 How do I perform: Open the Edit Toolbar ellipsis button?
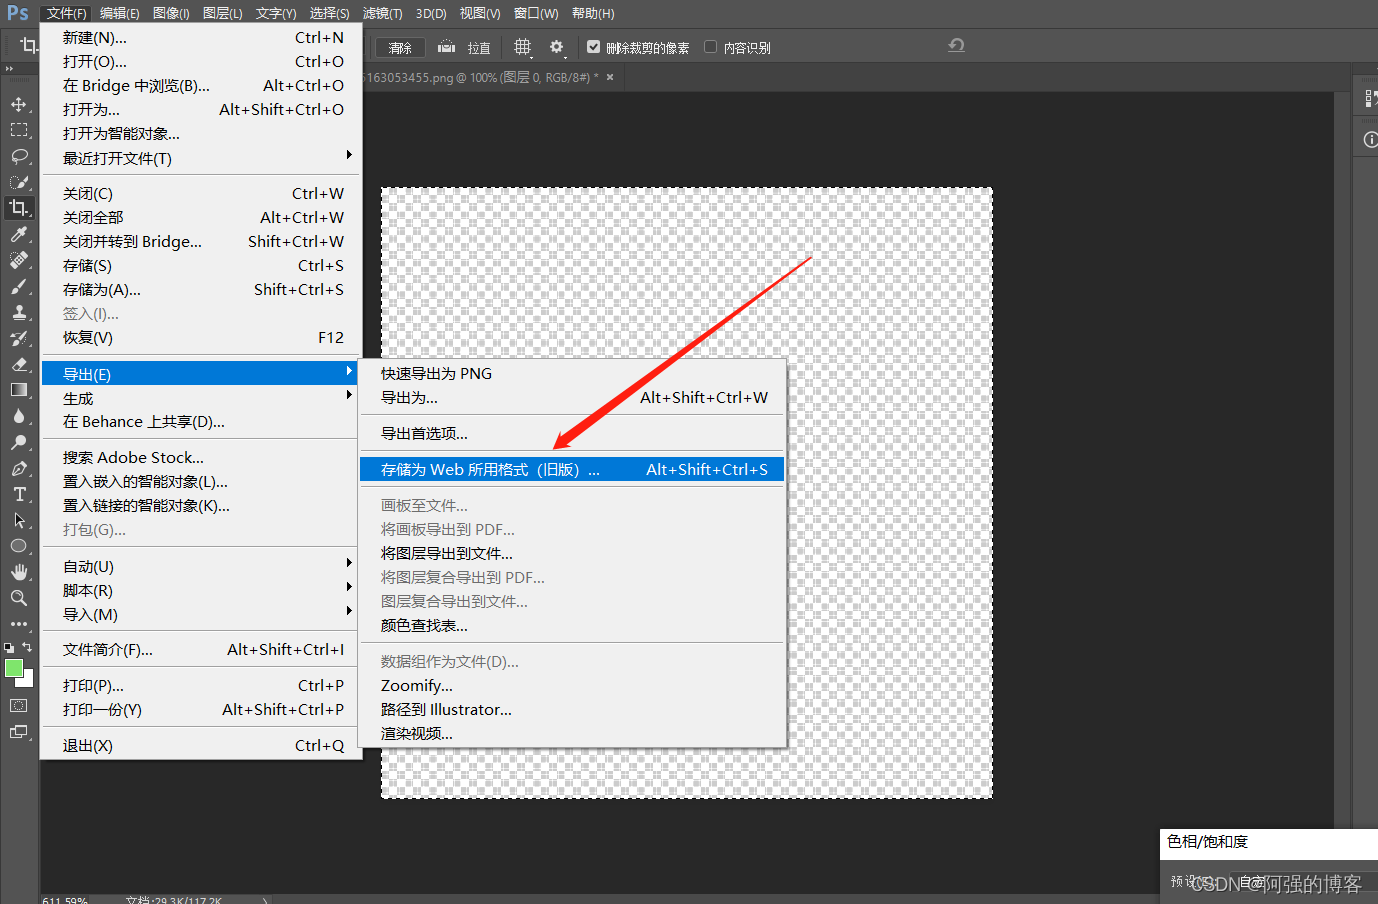(19, 624)
